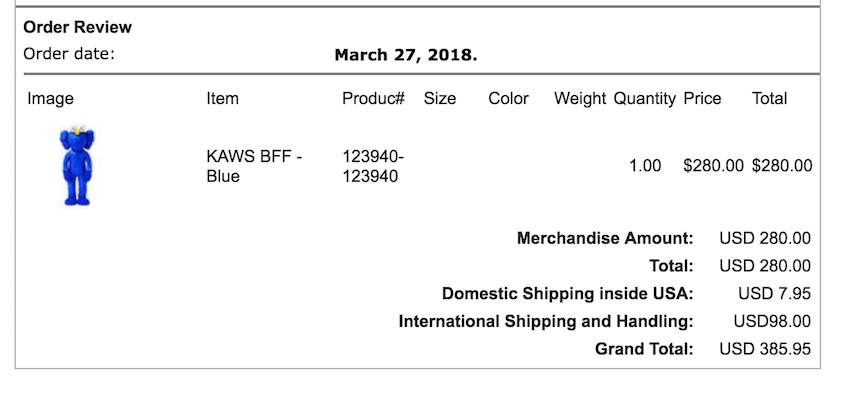Click the Domestic Shipping USD 7.95 value
The width and height of the screenshot is (850, 393).
775,294
